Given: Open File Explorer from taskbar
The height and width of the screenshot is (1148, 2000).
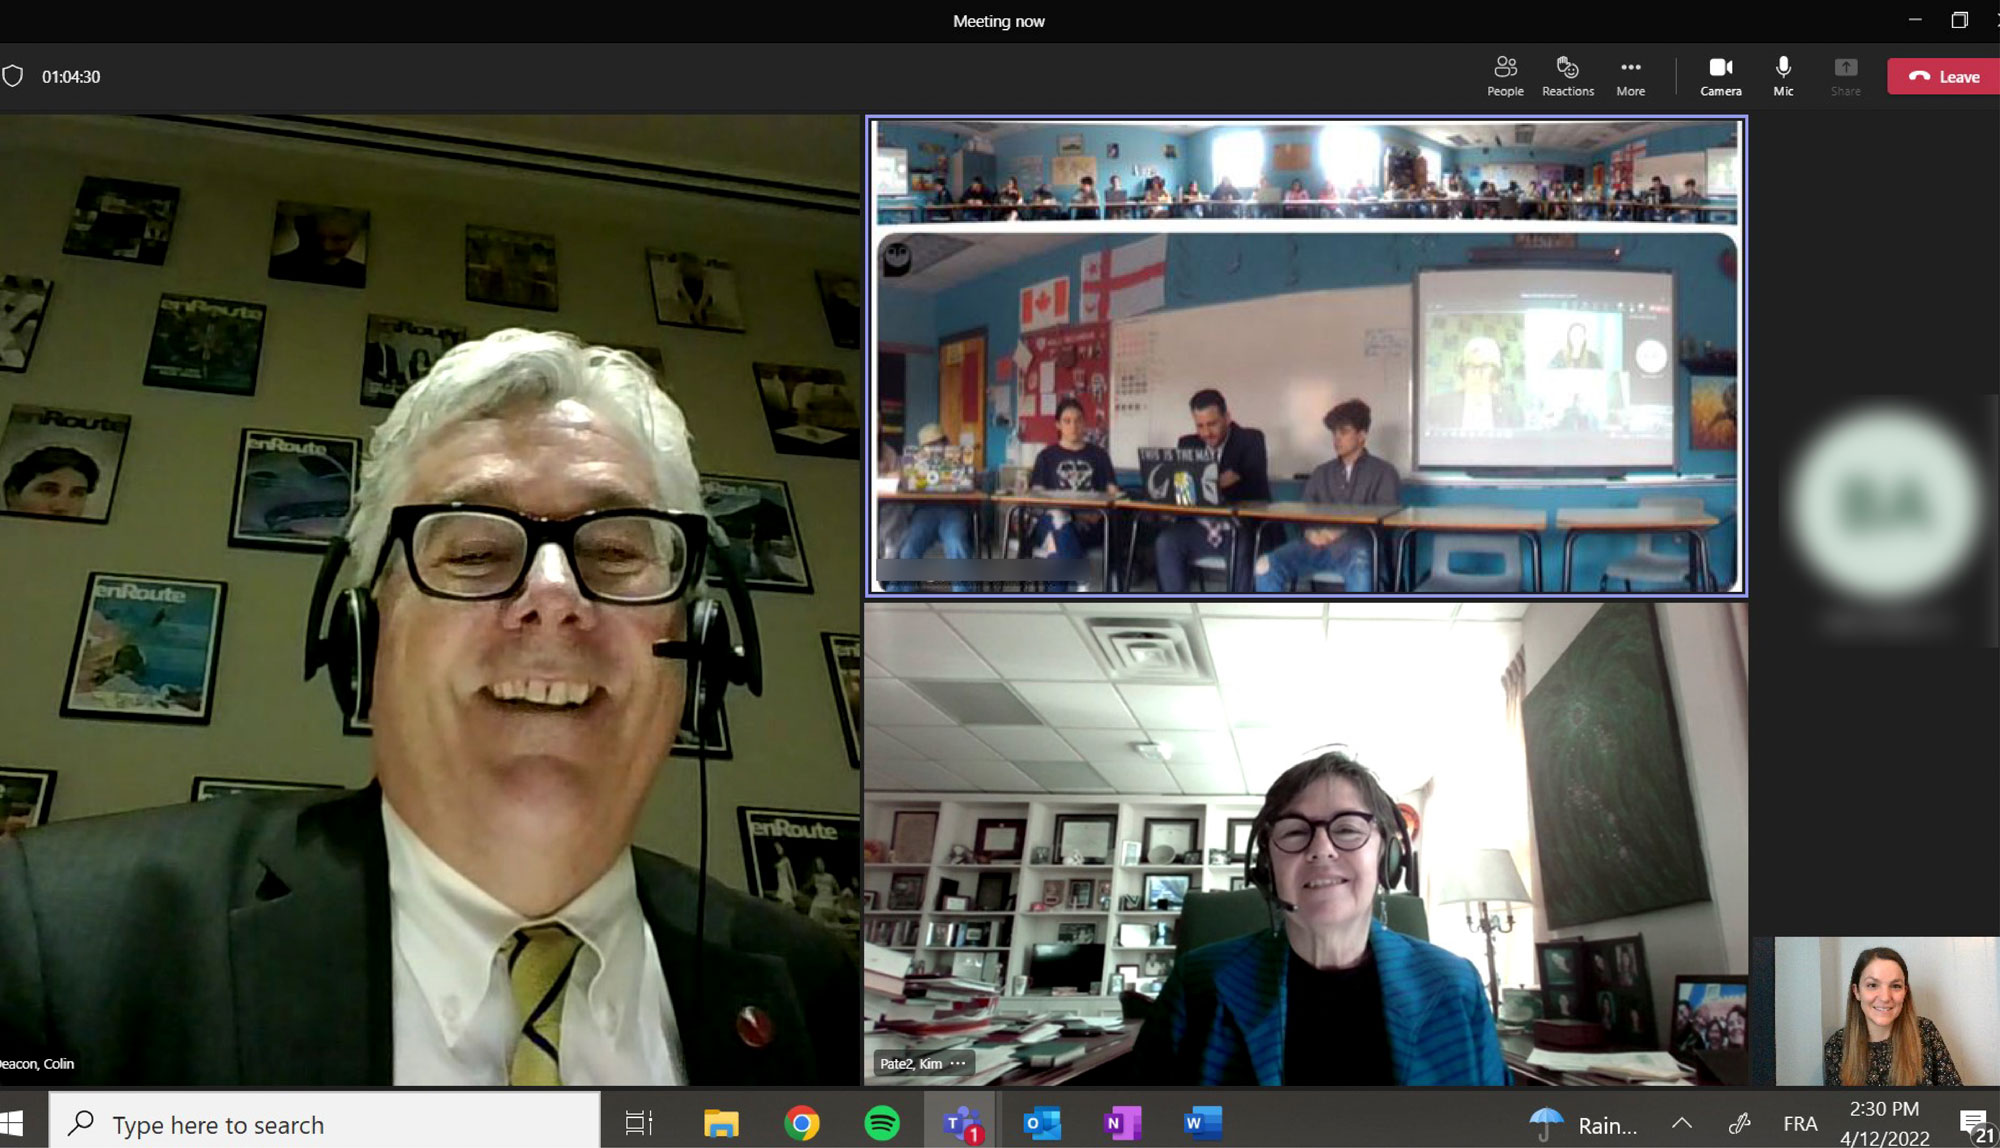Looking at the screenshot, I should pos(721,1123).
